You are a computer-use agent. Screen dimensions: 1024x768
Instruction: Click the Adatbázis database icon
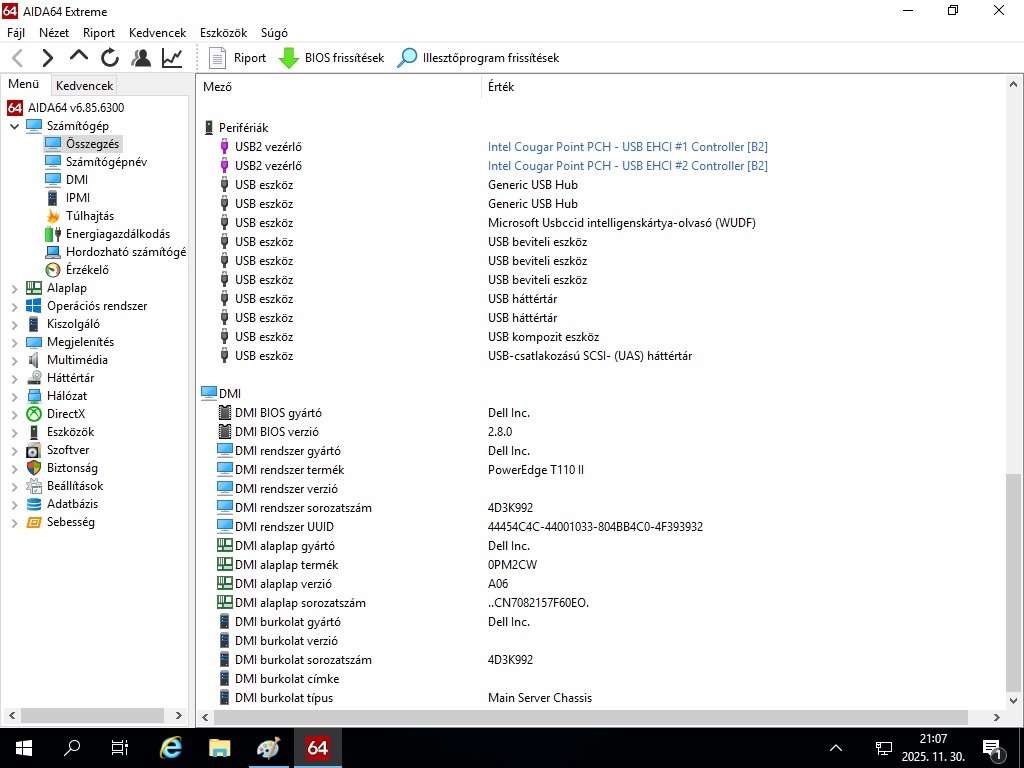(33, 504)
